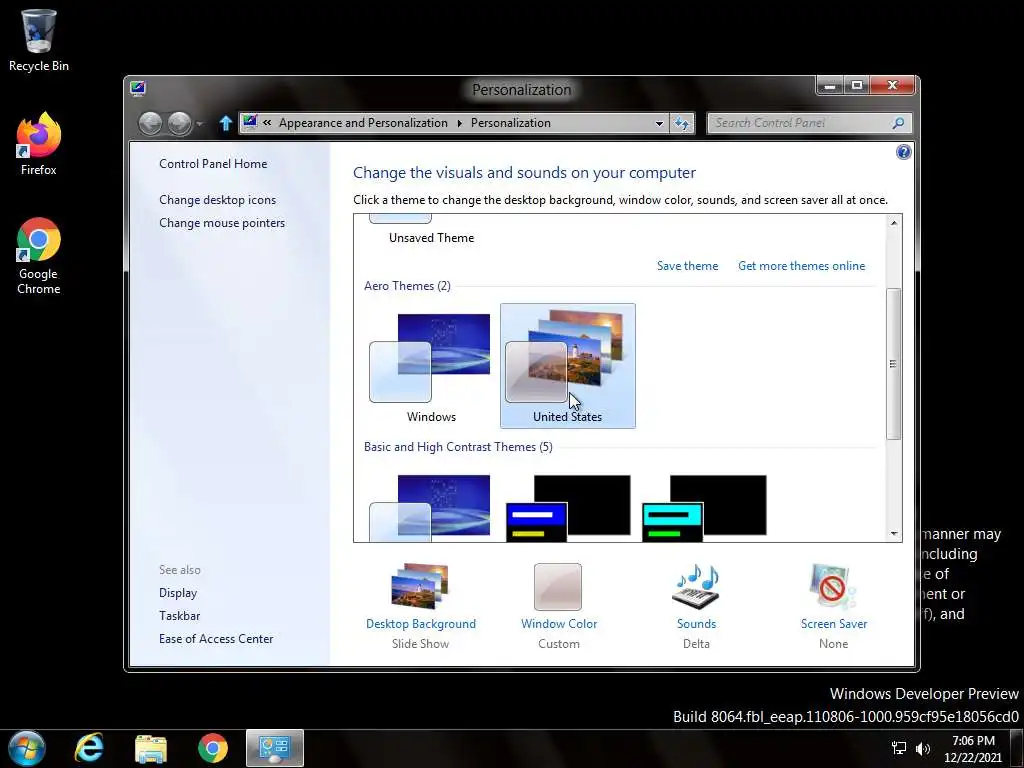Open Change mouse pointers link

pyautogui.click(x=222, y=223)
